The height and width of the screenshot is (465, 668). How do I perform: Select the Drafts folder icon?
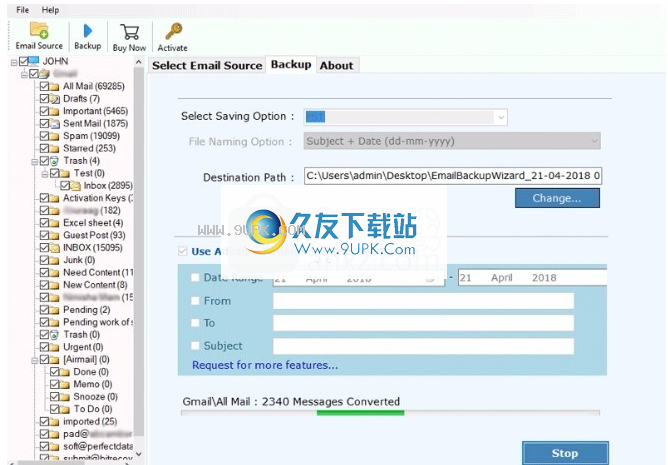pos(54,99)
